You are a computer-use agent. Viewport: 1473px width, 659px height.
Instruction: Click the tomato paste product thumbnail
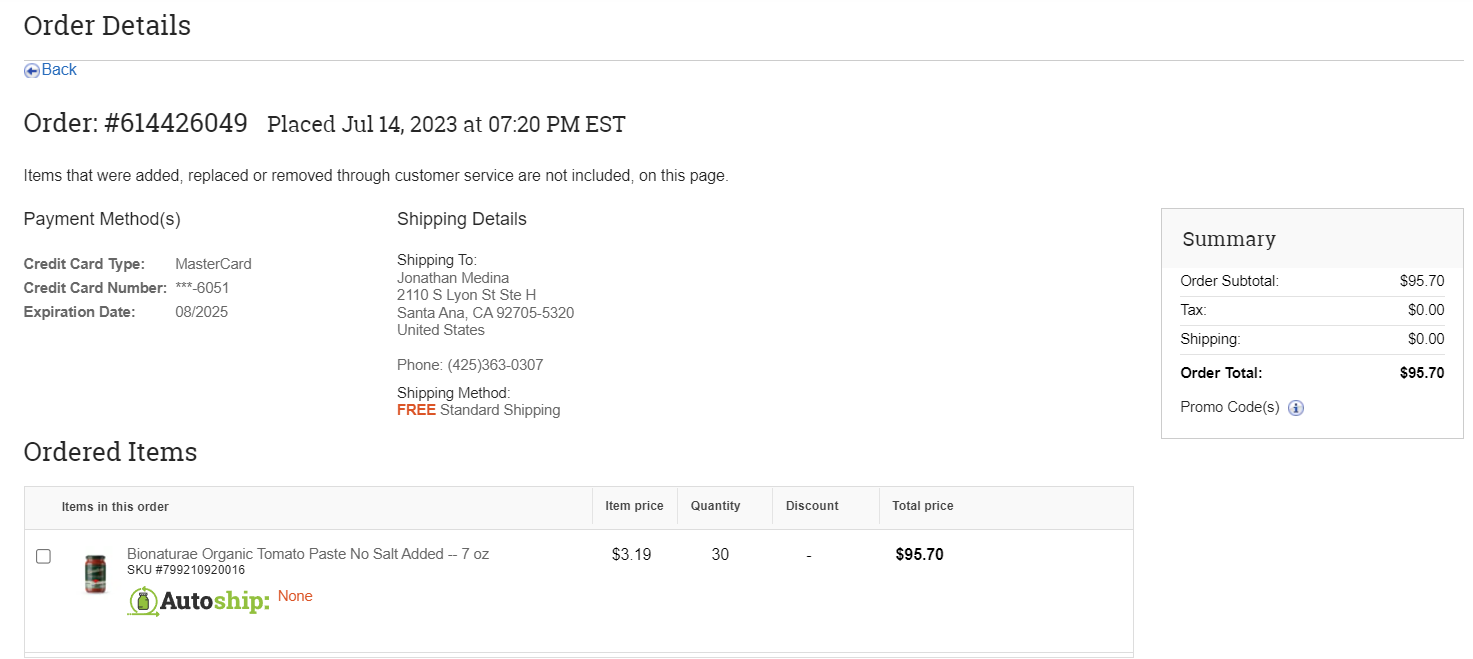pos(95,574)
